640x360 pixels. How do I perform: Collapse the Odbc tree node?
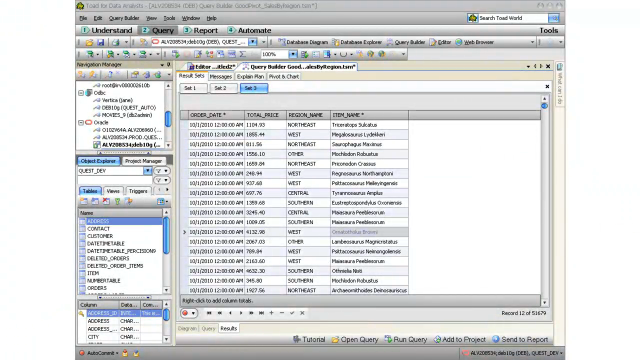(81, 93)
